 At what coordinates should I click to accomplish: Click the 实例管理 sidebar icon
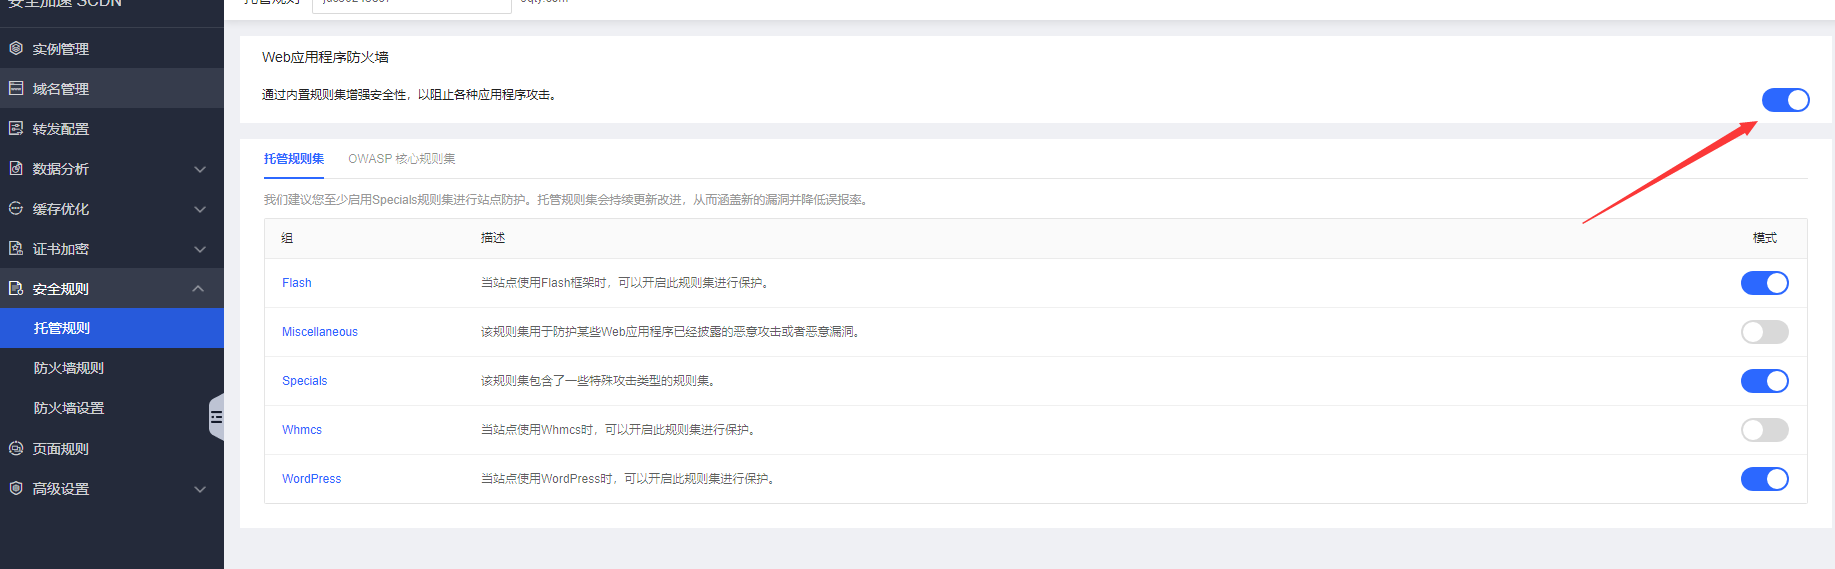16,48
